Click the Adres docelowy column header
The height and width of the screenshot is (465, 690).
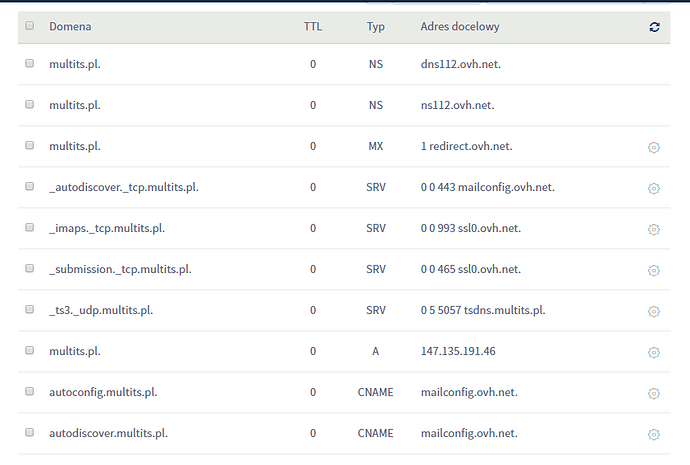460,27
